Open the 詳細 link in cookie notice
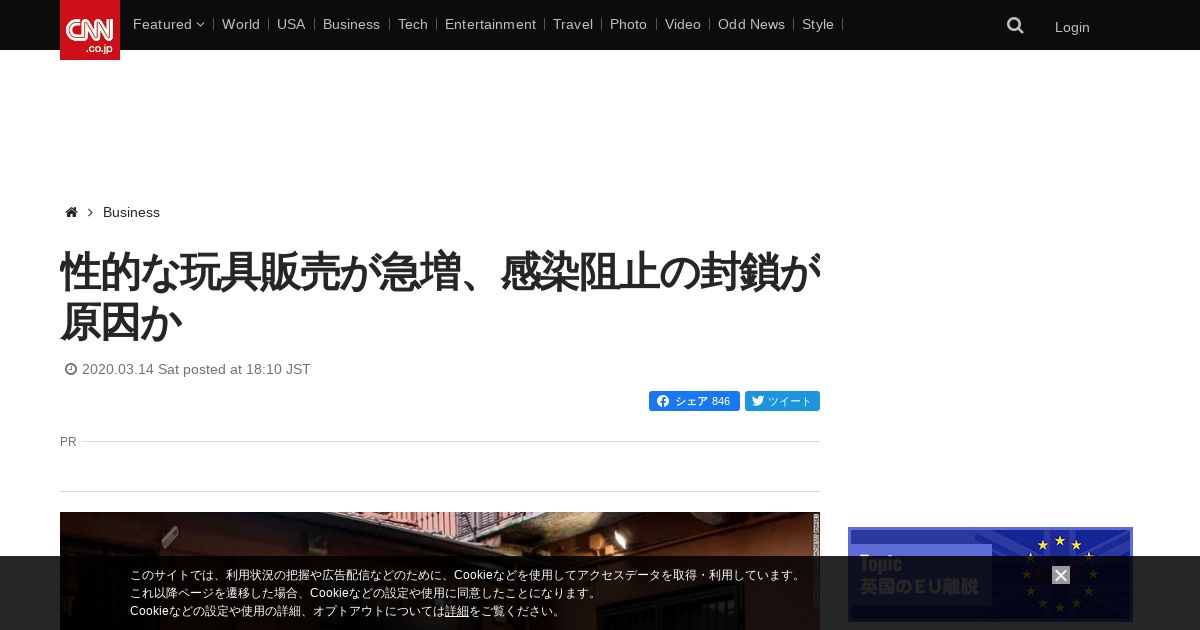 point(457,611)
